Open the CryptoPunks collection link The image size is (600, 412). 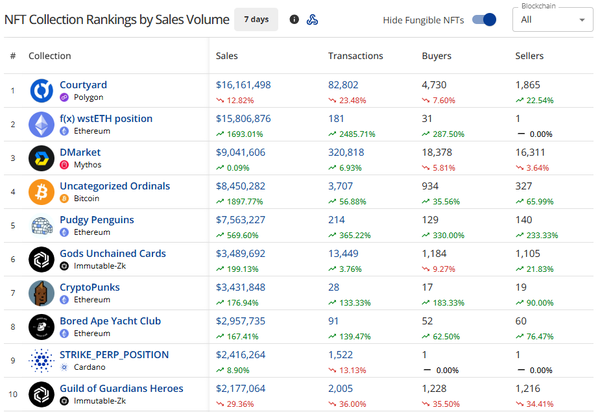(90, 287)
